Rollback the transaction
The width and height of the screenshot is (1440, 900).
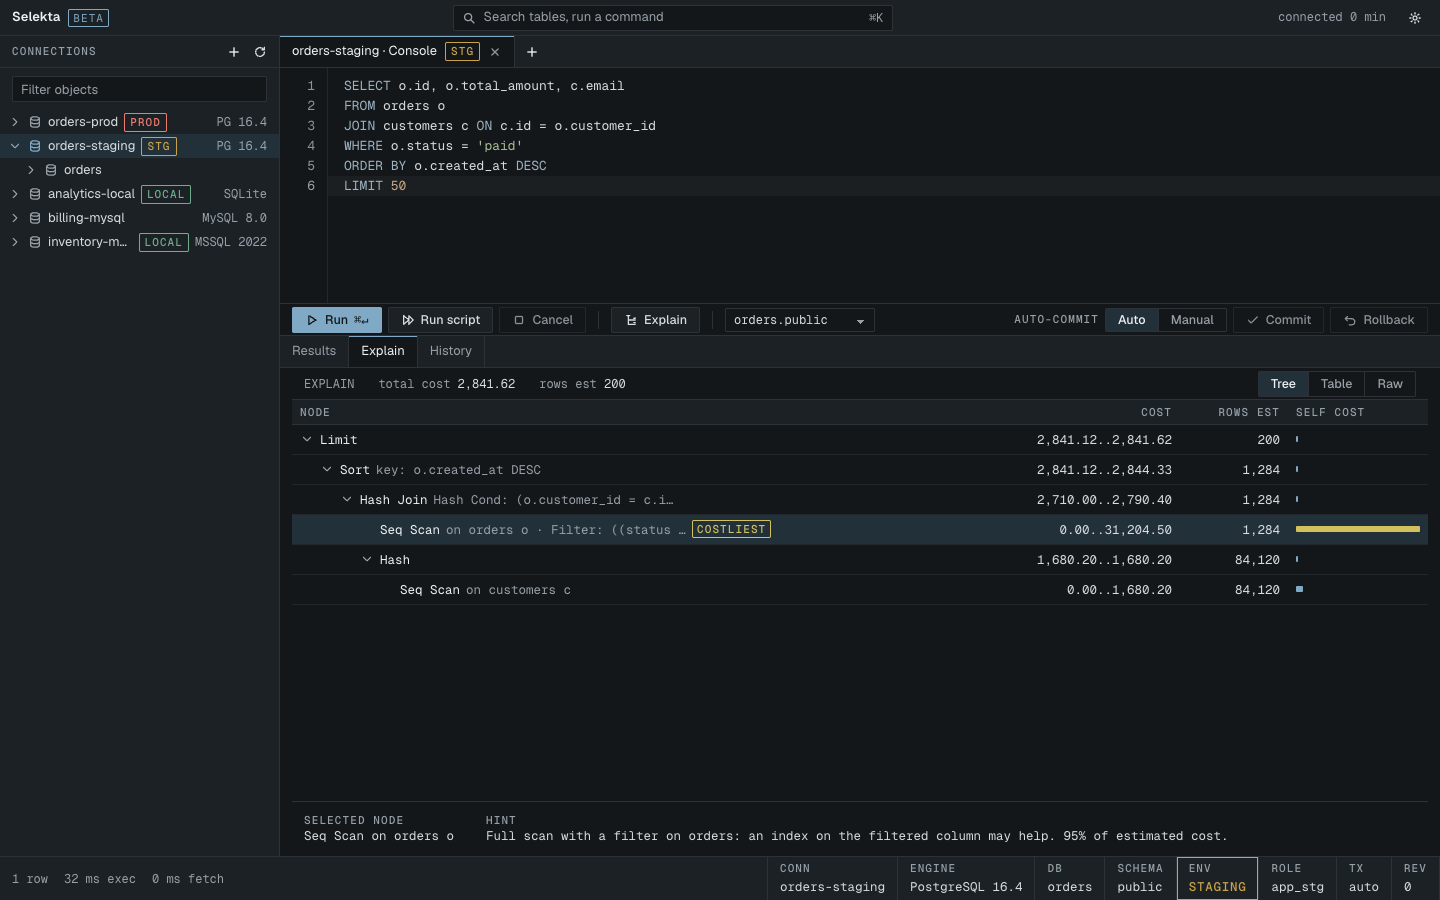(1379, 320)
